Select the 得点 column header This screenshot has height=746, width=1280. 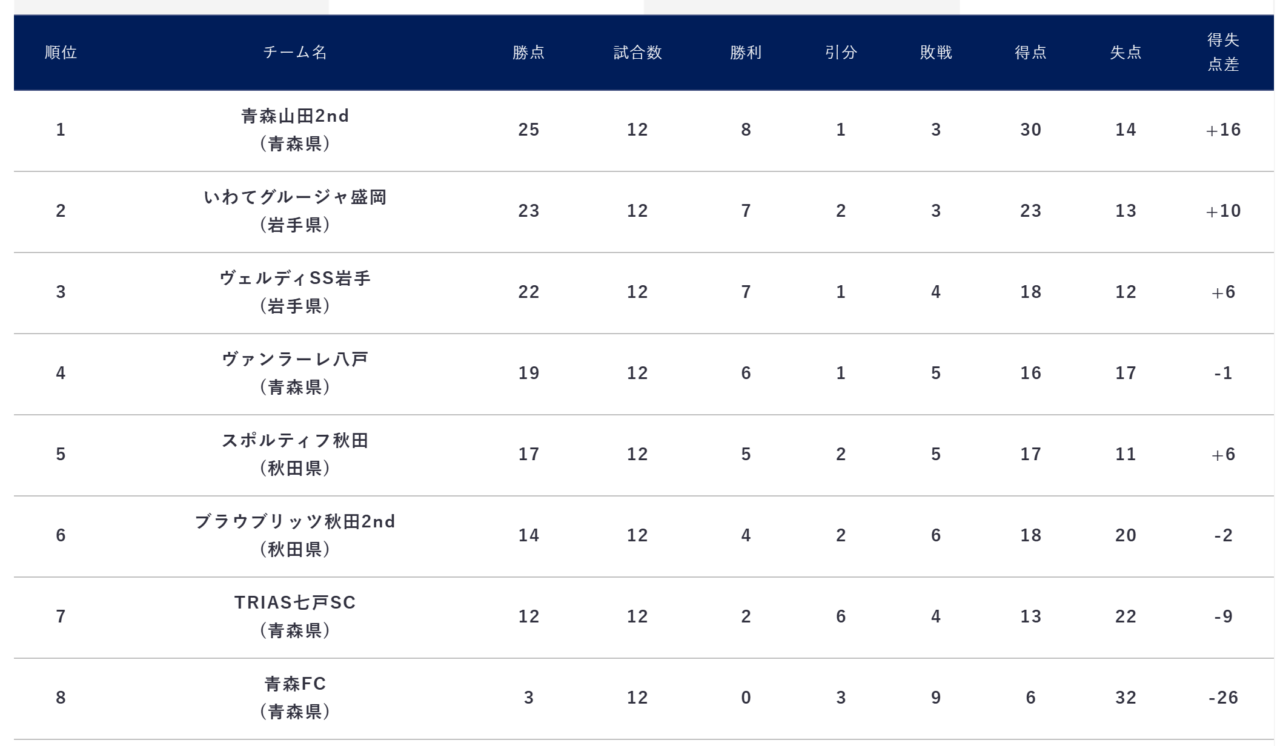coord(1031,53)
